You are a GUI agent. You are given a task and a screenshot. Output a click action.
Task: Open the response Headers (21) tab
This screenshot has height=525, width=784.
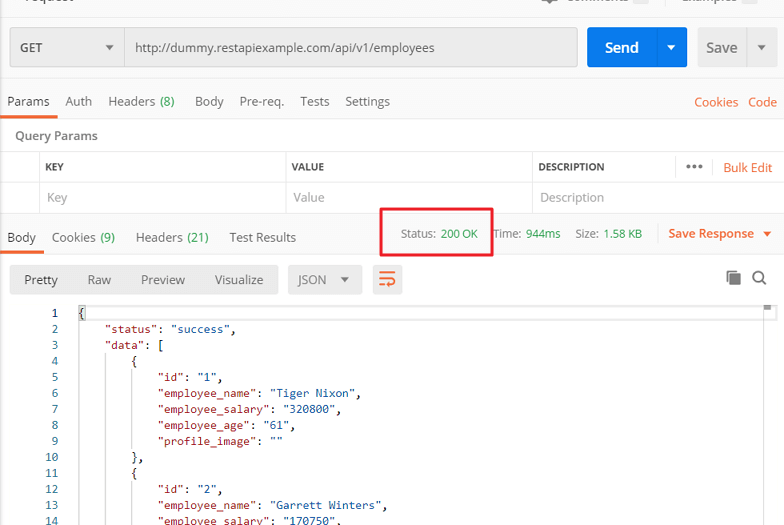(172, 238)
